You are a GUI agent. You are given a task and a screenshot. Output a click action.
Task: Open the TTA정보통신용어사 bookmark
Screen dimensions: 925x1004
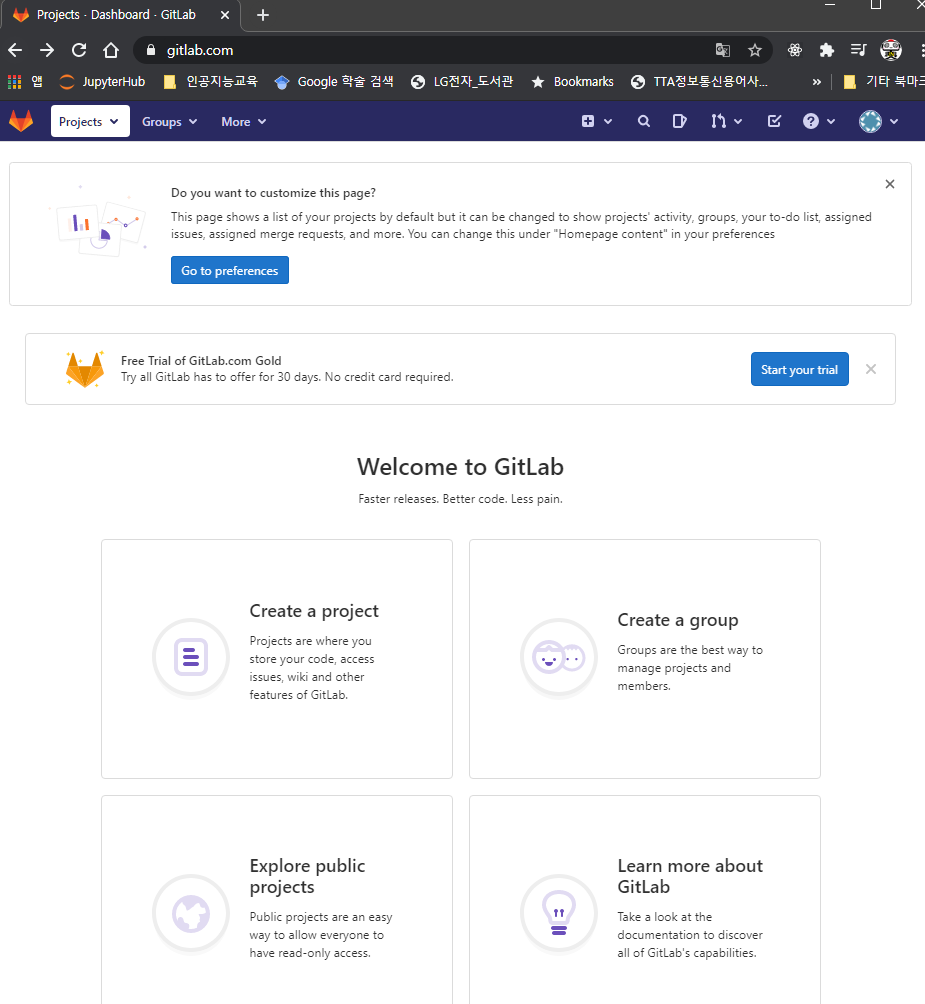pos(700,81)
